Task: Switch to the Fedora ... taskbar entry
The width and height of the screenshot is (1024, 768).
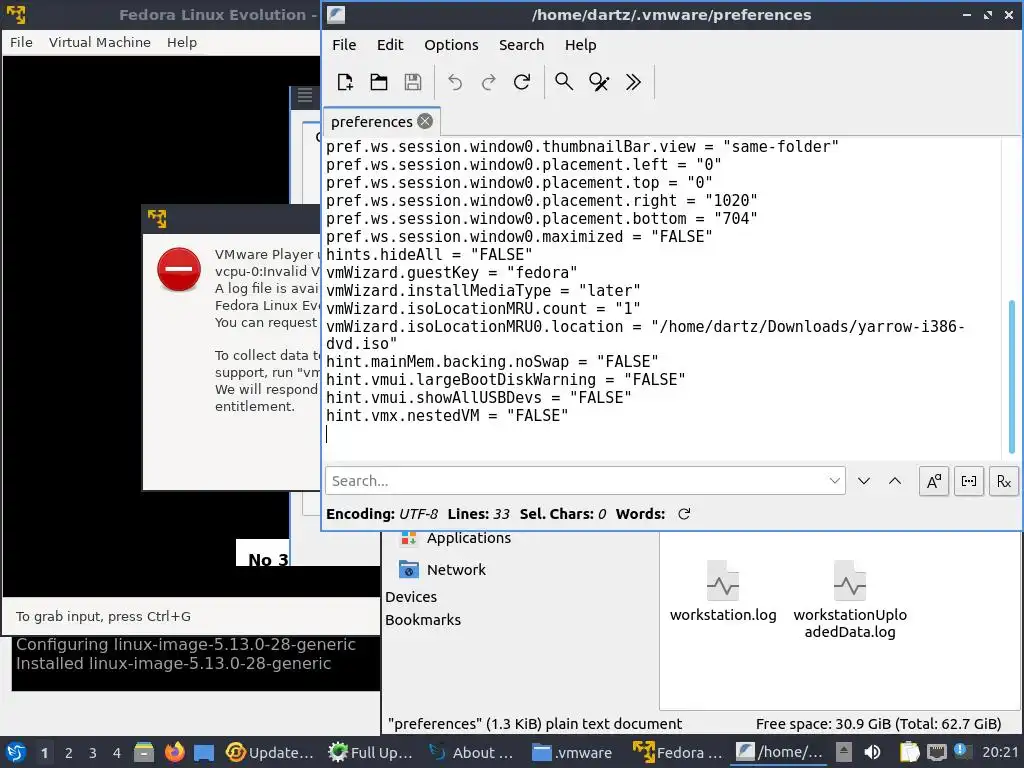Action: click(x=678, y=752)
